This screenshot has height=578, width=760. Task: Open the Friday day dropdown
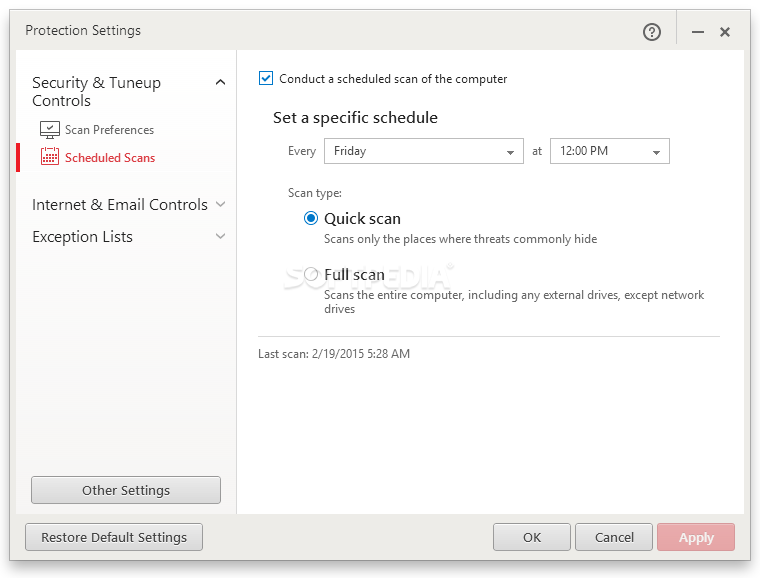423,151
